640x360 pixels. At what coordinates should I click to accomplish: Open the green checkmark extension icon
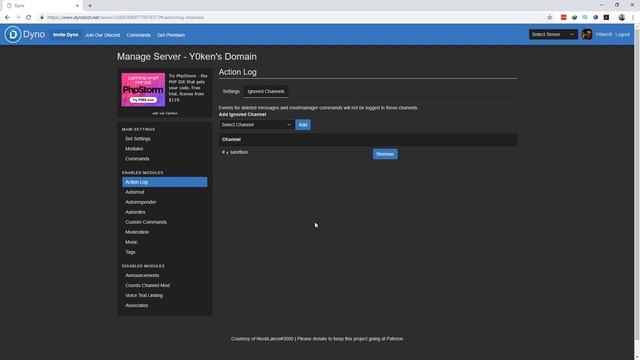coord(574,18)
